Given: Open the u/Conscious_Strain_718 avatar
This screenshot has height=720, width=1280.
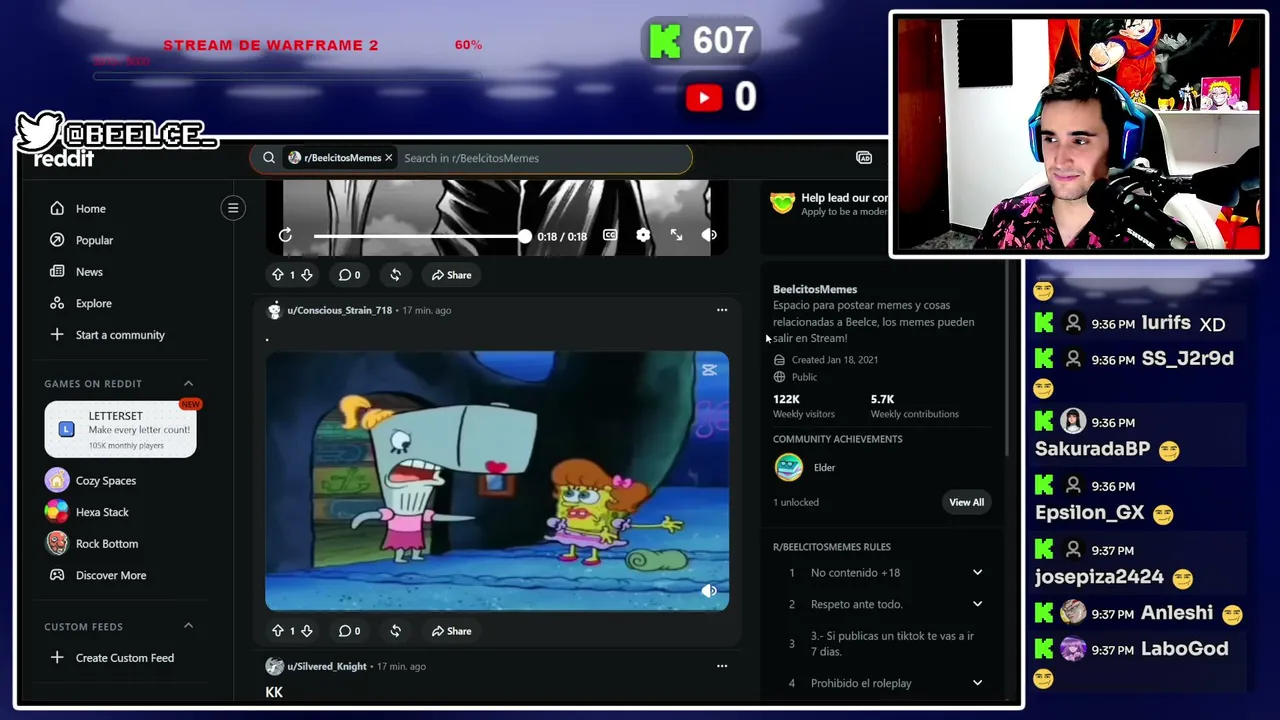Looking at the screenshot, I should (x=274, y=310).
